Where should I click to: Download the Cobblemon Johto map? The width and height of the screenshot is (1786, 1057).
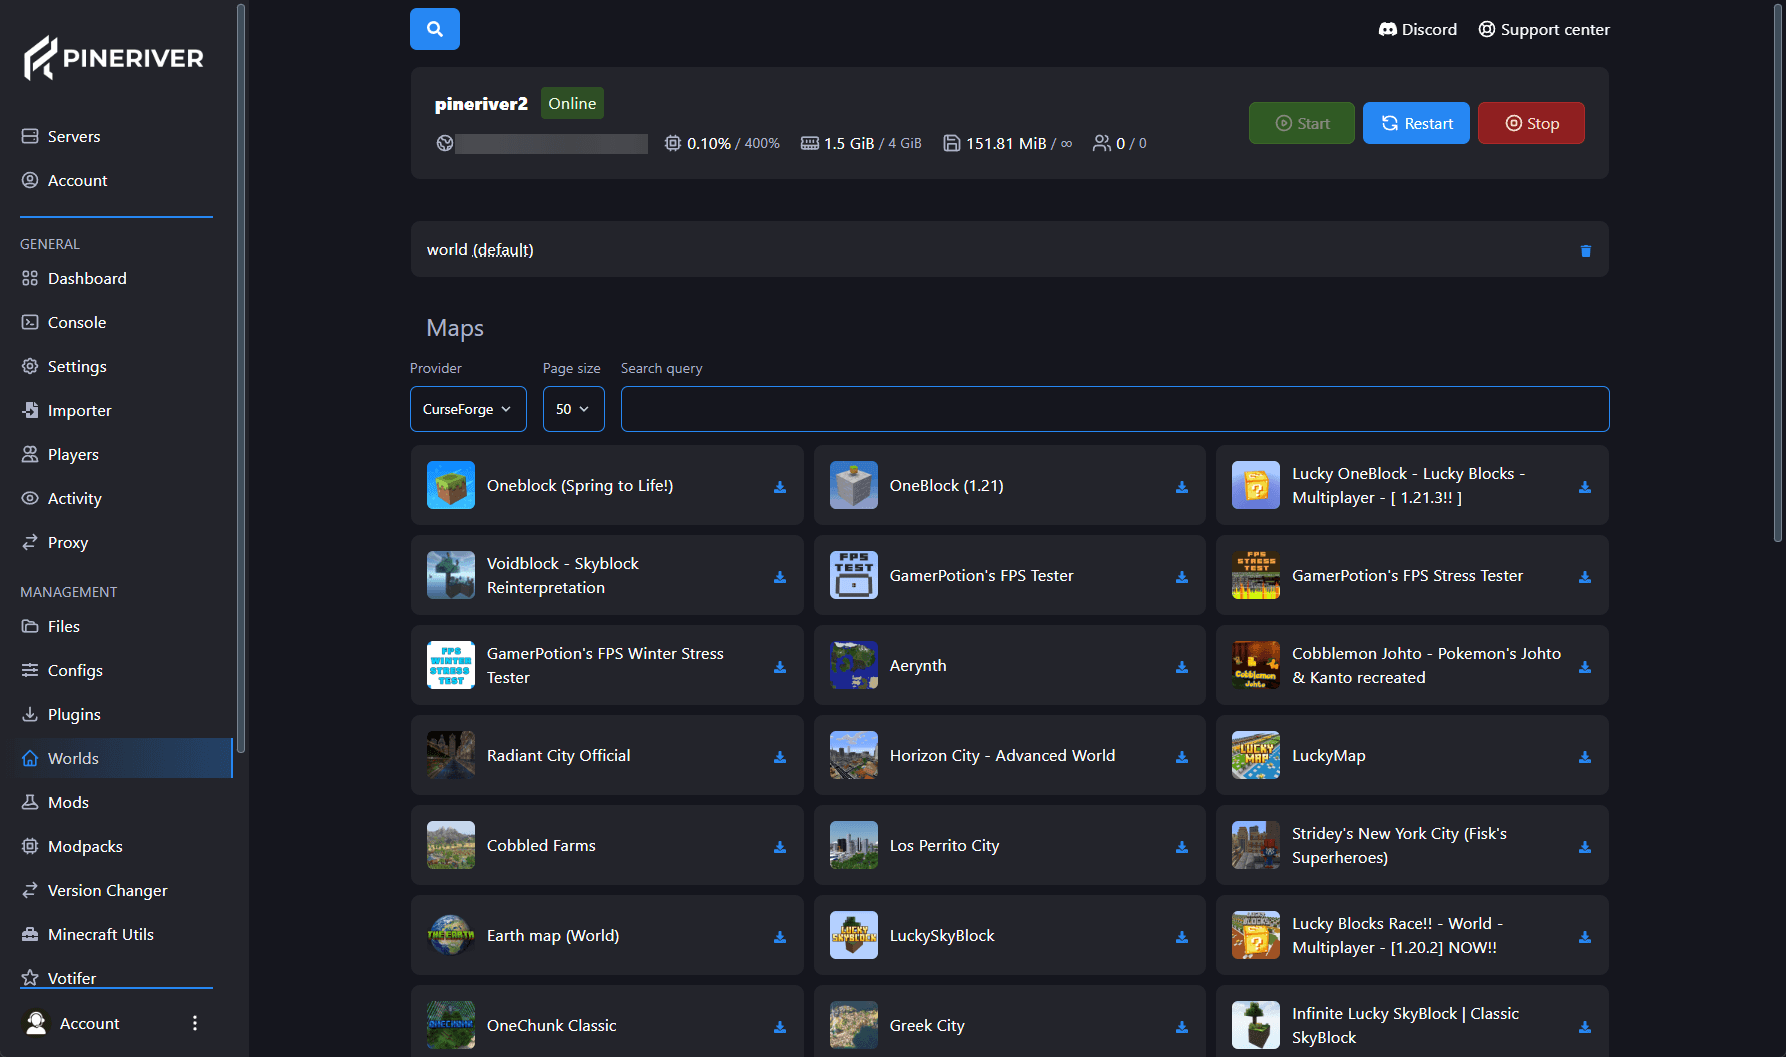pos(1585,667)
